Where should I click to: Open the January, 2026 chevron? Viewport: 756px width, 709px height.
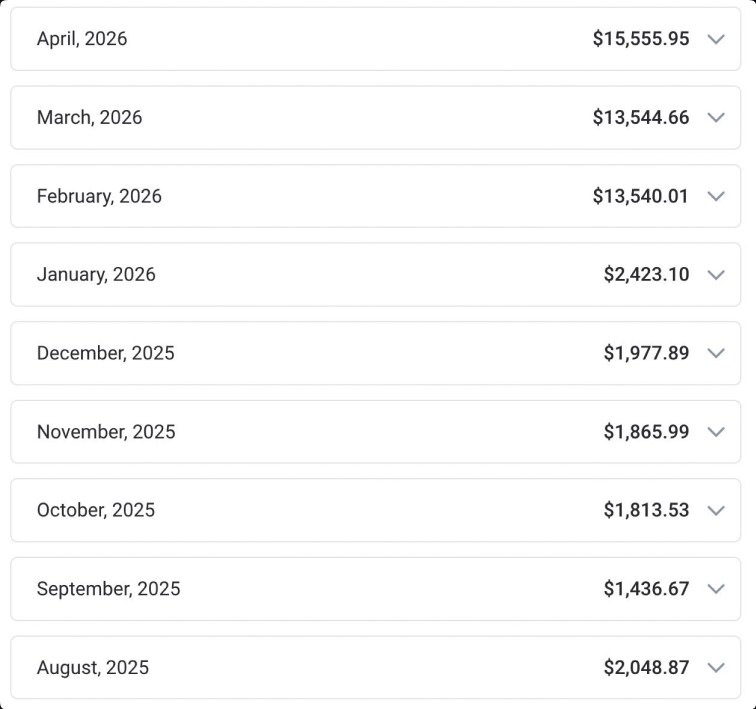pyautogui.click(x=716, y=275)
